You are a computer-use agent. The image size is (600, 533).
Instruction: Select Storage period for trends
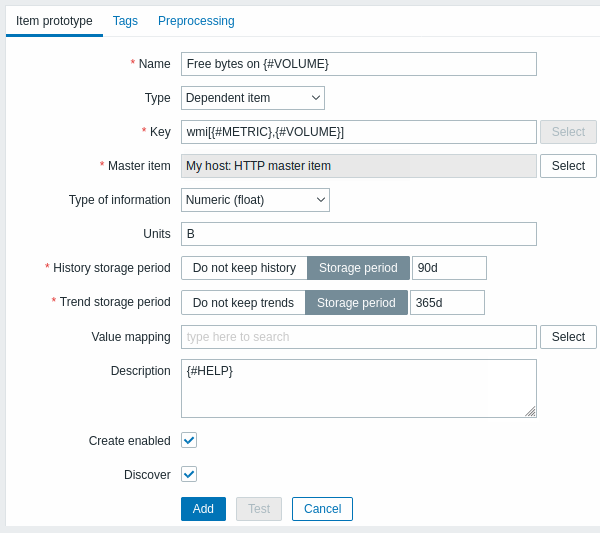[x=356, y=303]
